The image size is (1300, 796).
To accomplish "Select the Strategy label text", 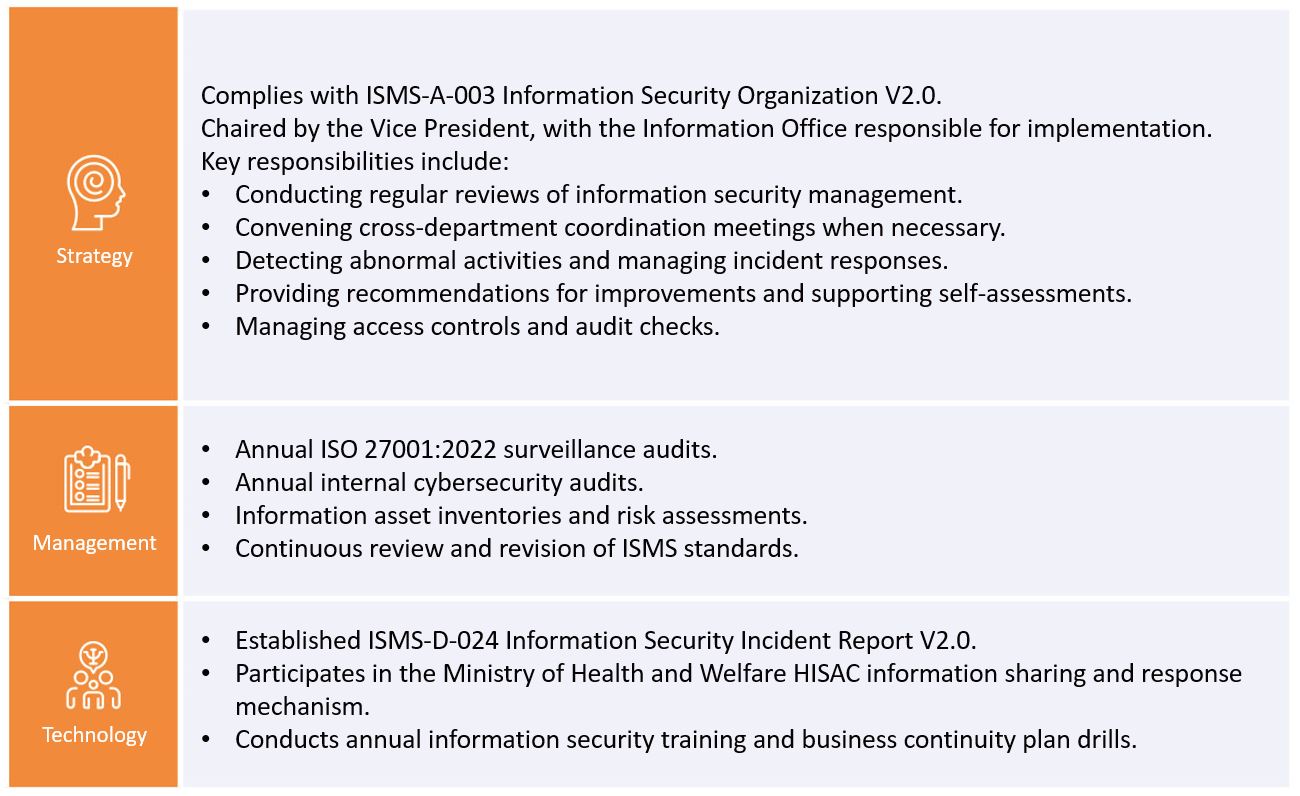I will tap(94, 256).
